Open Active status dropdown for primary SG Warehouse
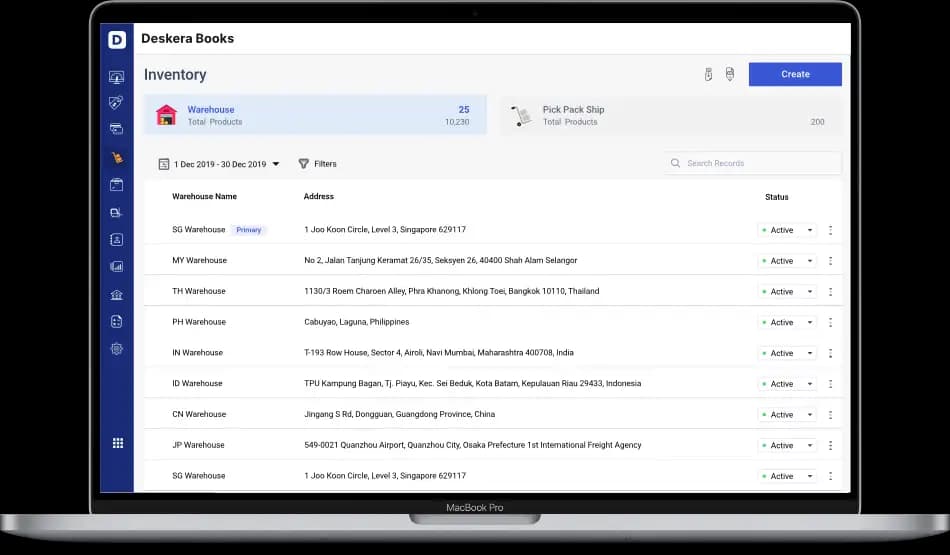This screenshot has height=555, width=950. tap(787, 230)
